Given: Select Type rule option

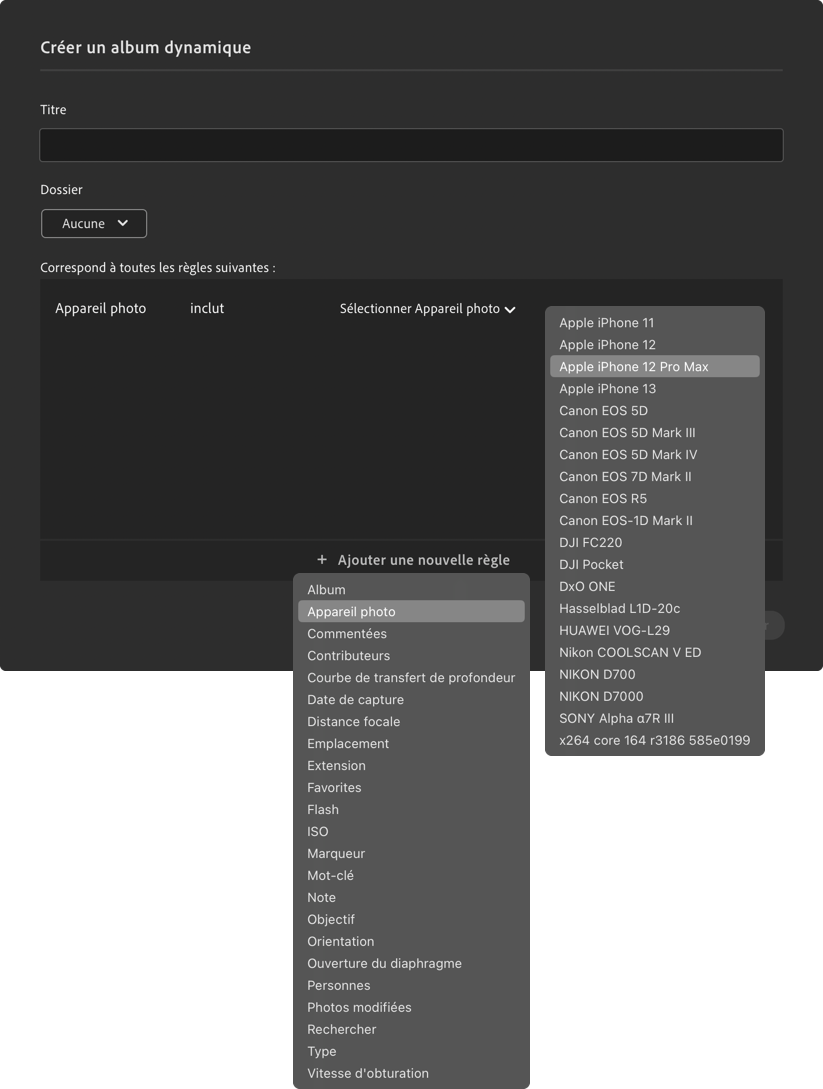Looking at the screenshot, I should click(x=411, y=1051).
